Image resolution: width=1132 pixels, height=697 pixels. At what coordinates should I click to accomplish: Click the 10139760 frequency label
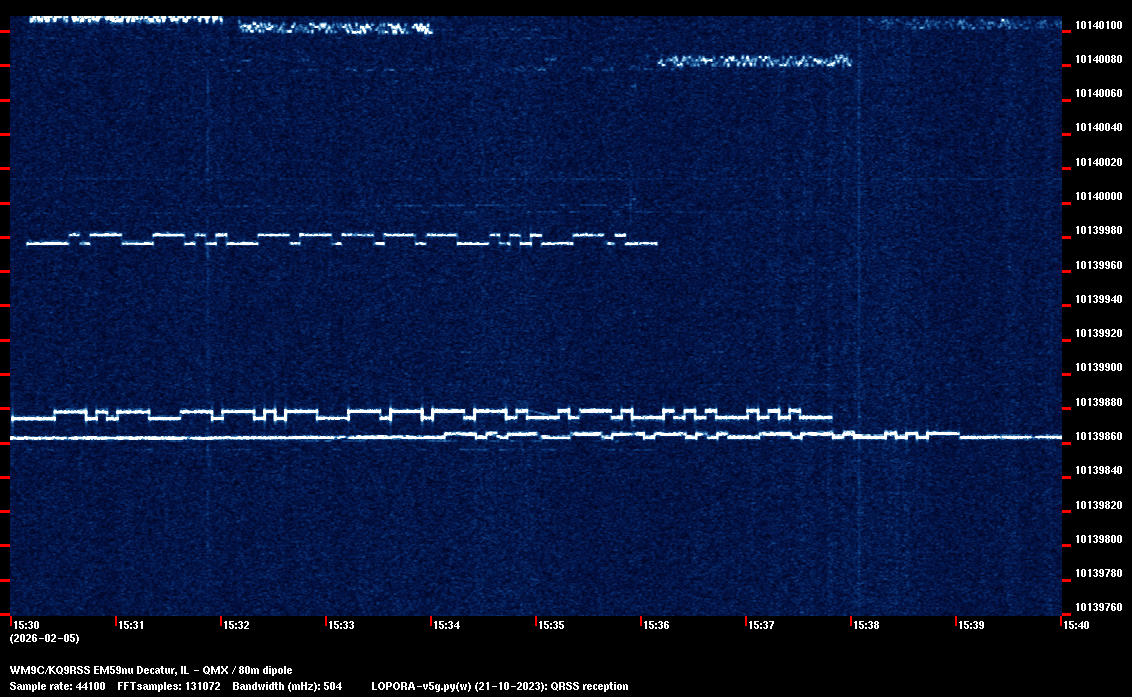pyautogui.click(x=1098, y=607)
